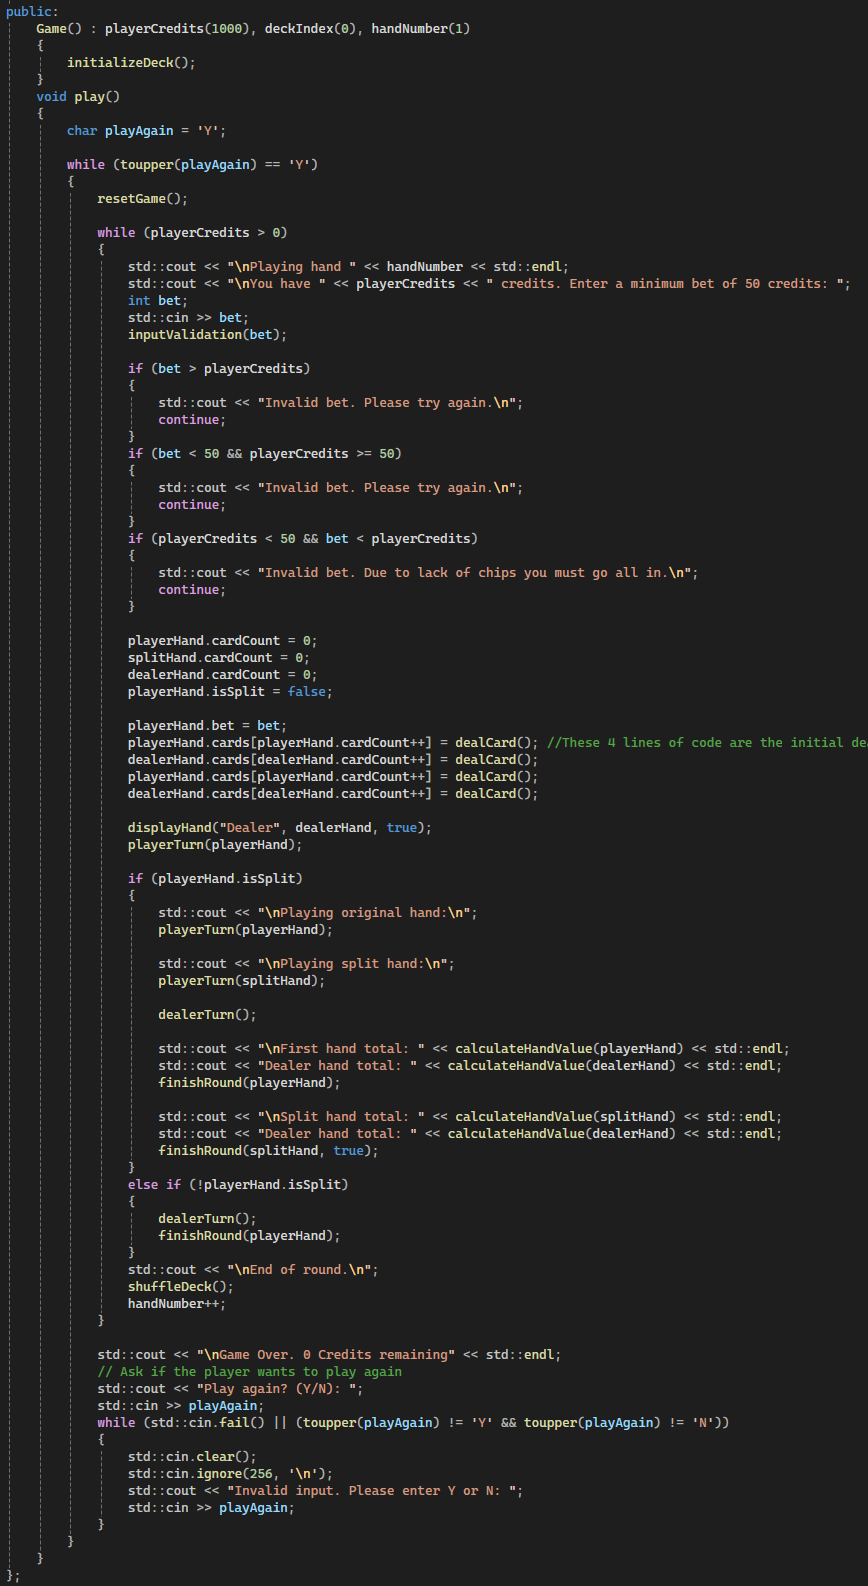868x1586 pixels.
Task: Click the "int bet;" declaration
Action: (157, 300)
